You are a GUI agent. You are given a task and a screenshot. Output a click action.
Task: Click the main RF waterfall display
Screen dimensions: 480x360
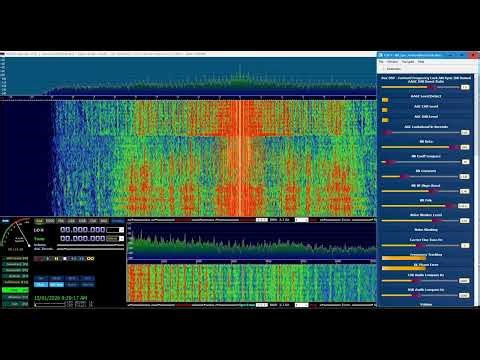(188, 158)
